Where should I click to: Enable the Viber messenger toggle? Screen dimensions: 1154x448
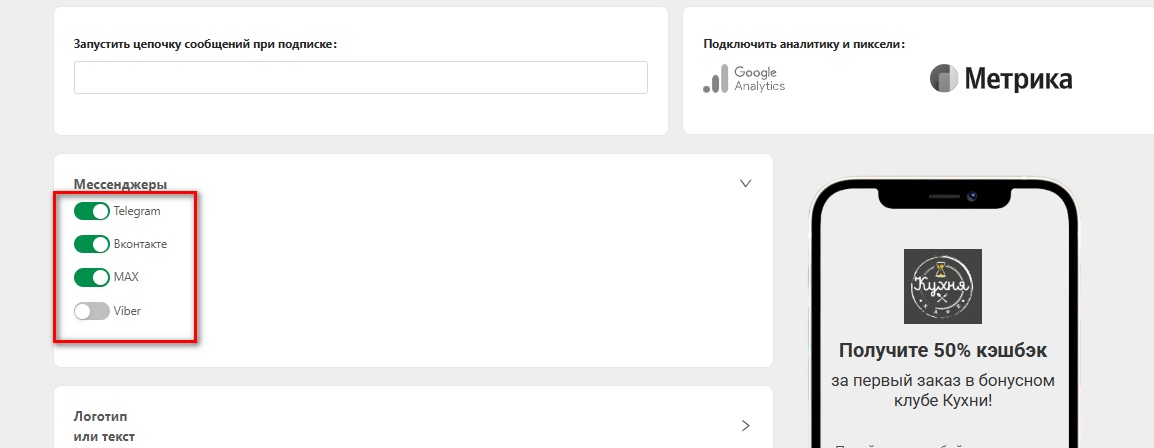pos(91,311)
